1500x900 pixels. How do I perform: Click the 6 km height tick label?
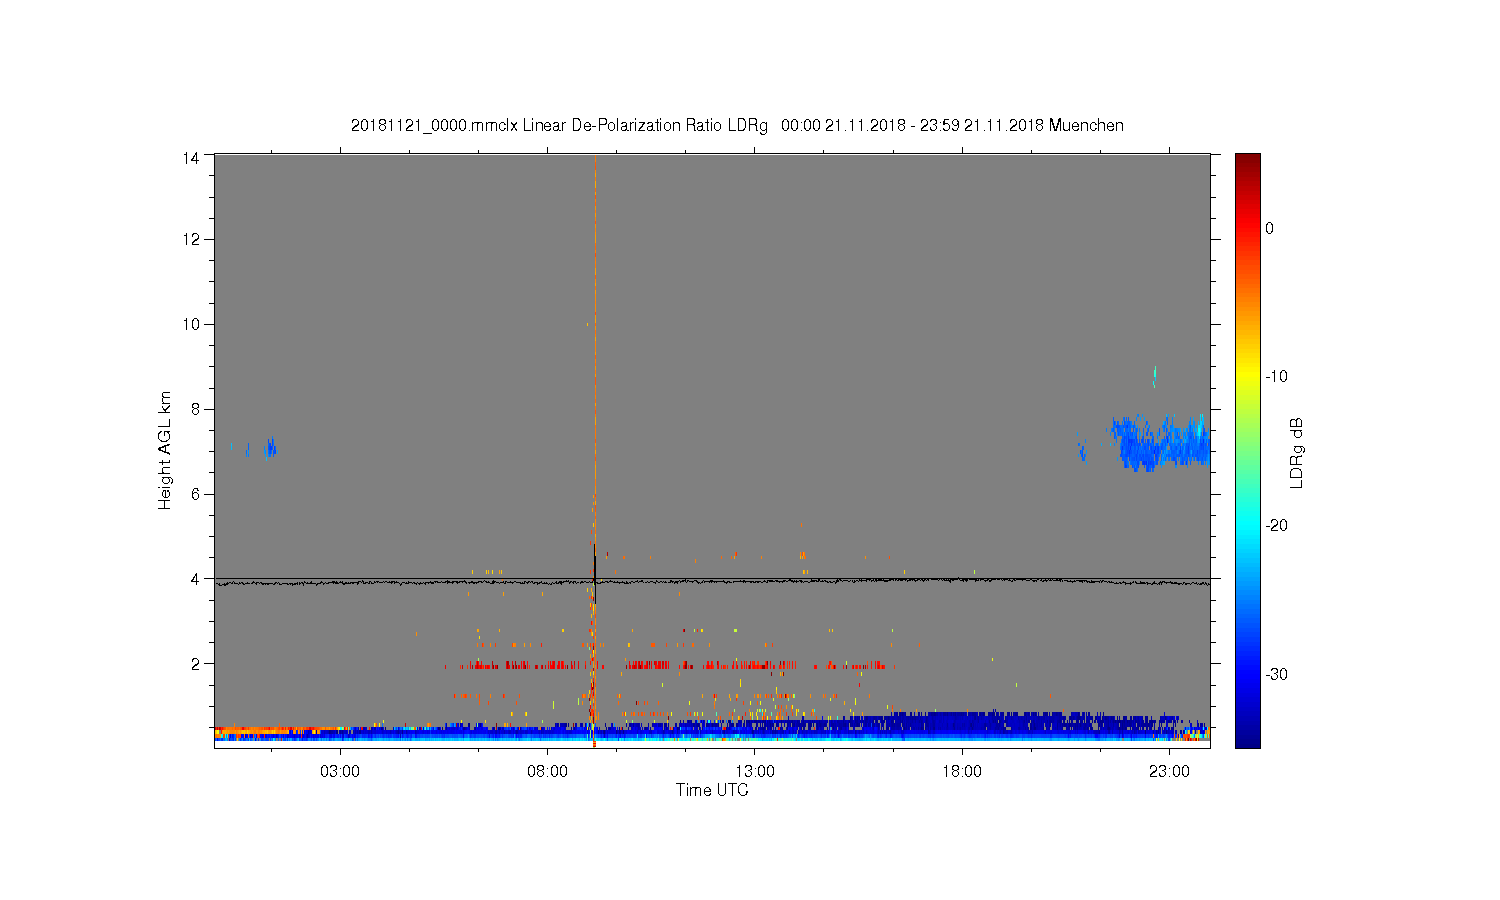(x=195, y=494)
